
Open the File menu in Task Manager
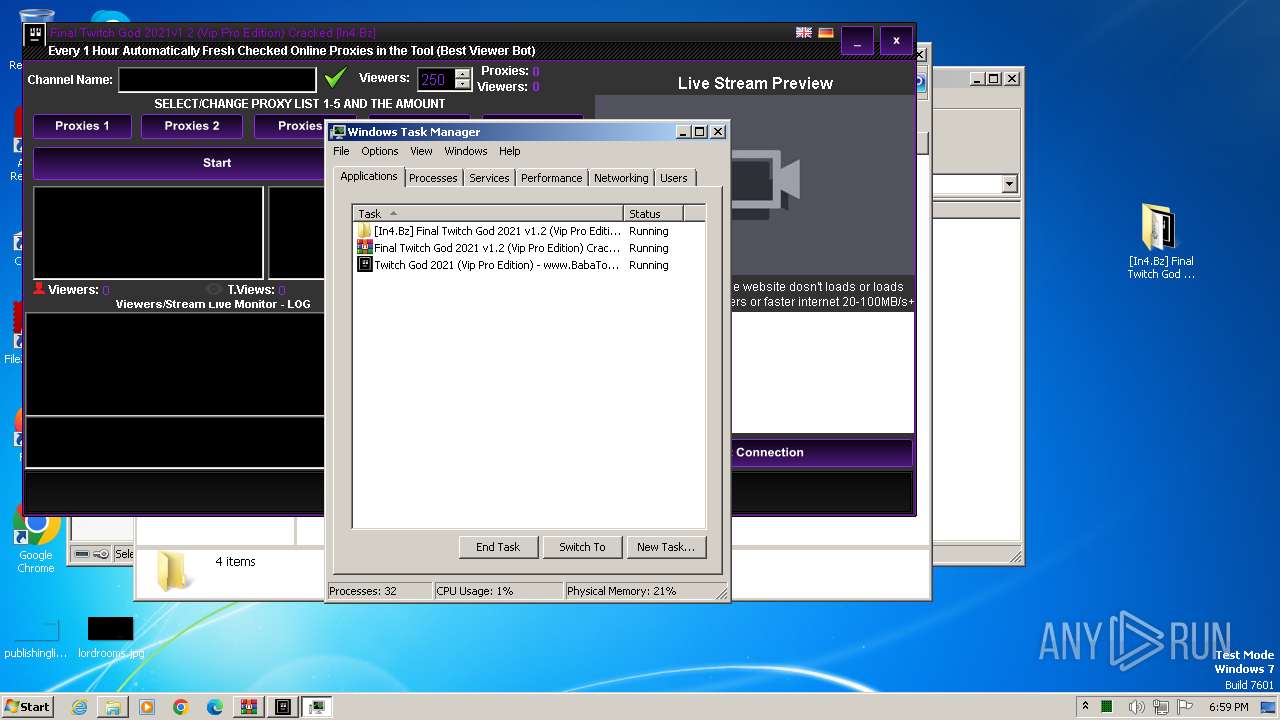pos(341,151)
